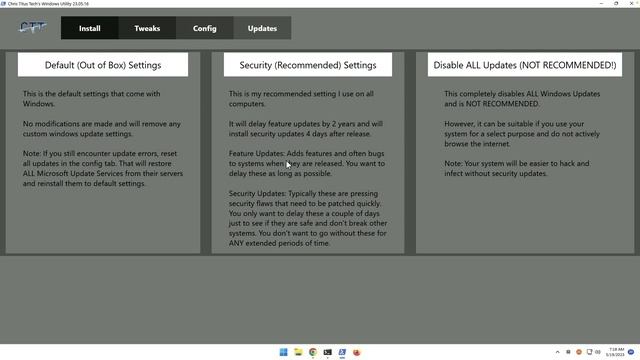Screen dimensions: 640x360
Task: Click text "Note: Your system will be easier to hack and"
Action: pyautogui.click(x=517, y=163)
